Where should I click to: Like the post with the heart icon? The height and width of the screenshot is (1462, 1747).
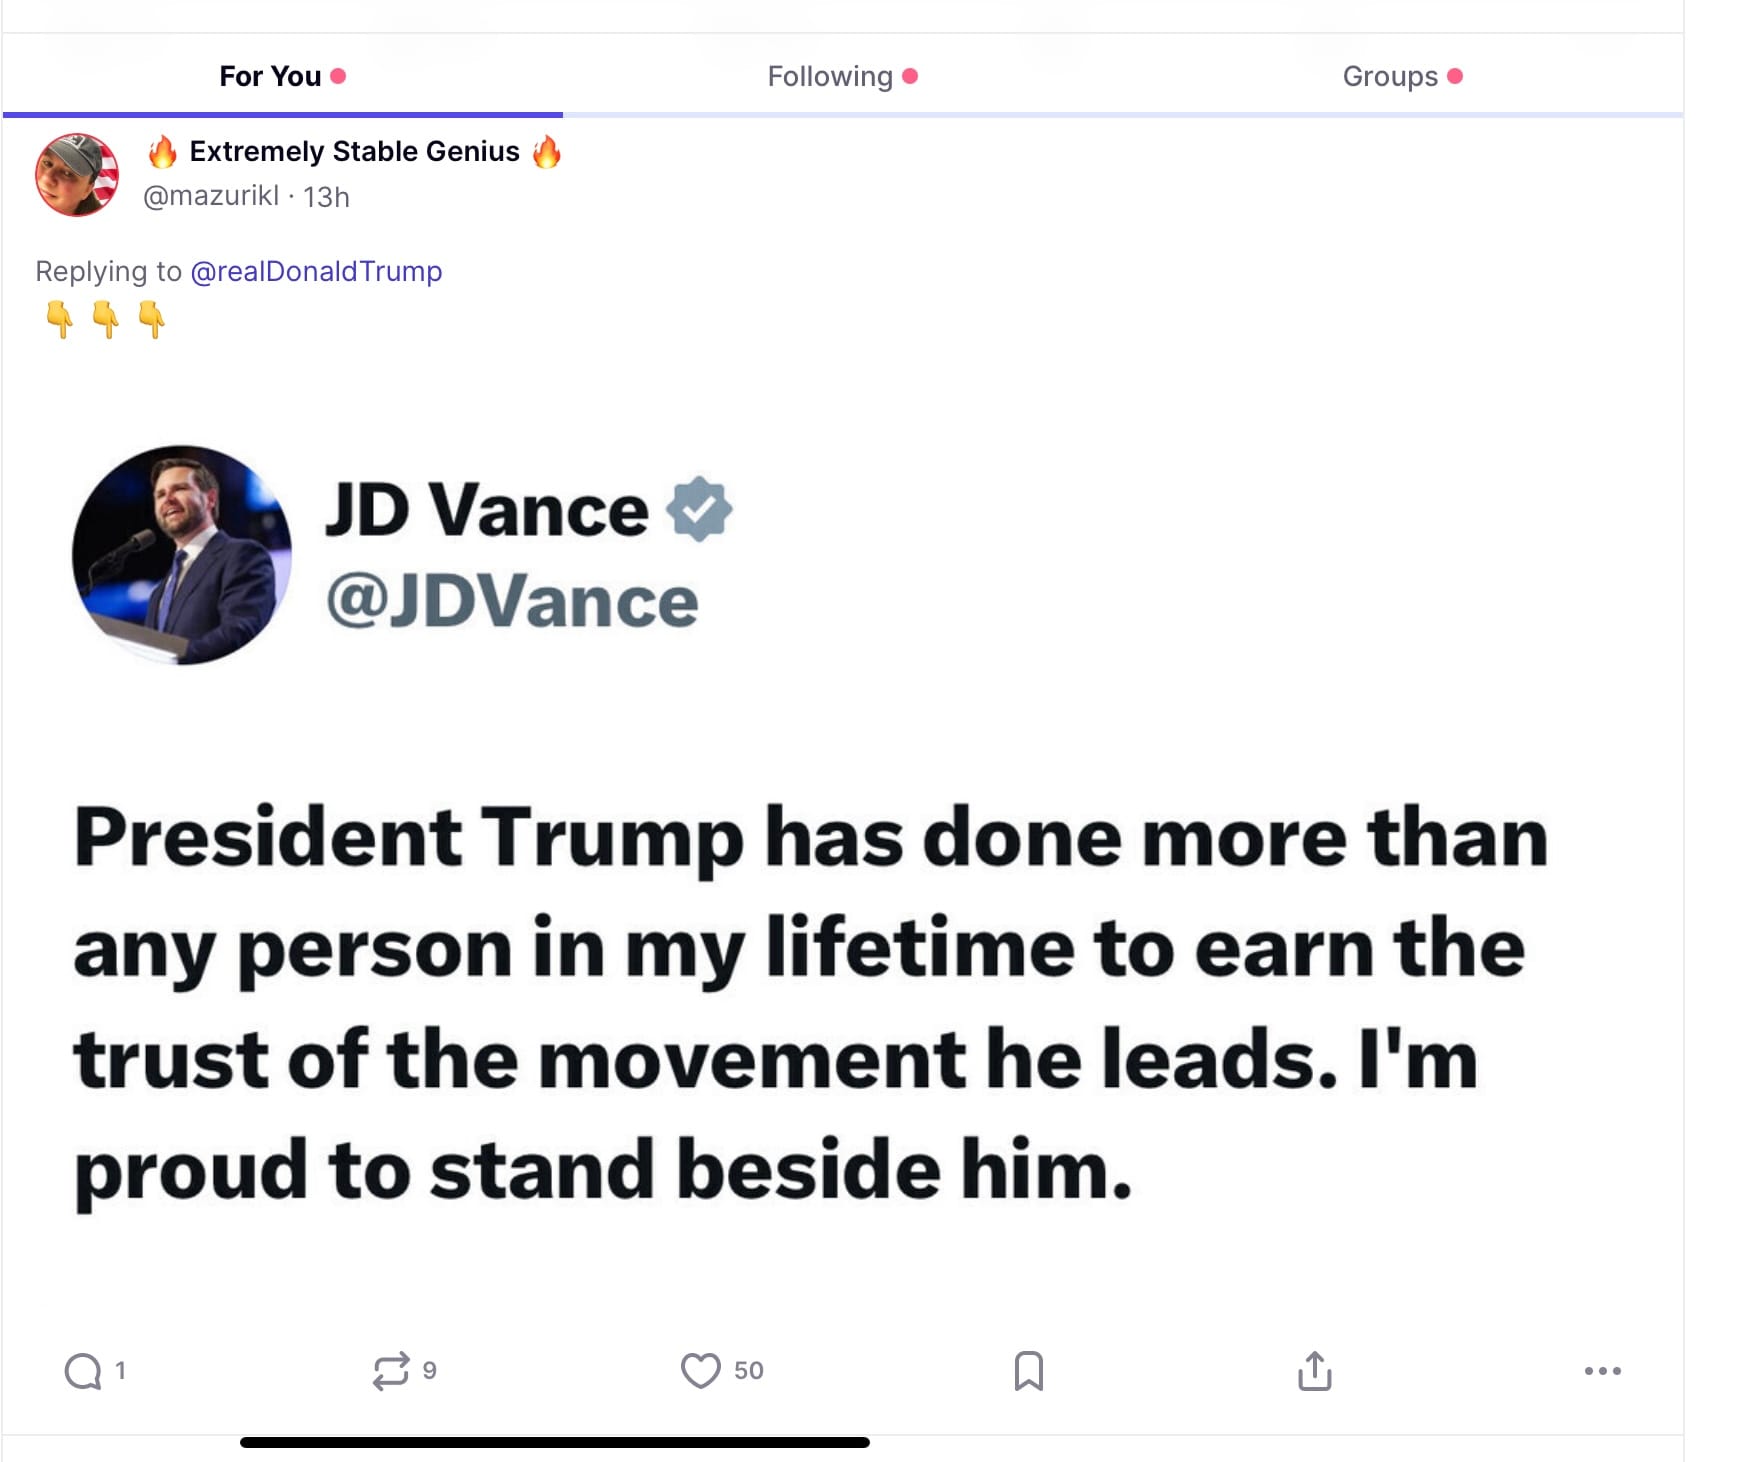(x=700, y=1371)
